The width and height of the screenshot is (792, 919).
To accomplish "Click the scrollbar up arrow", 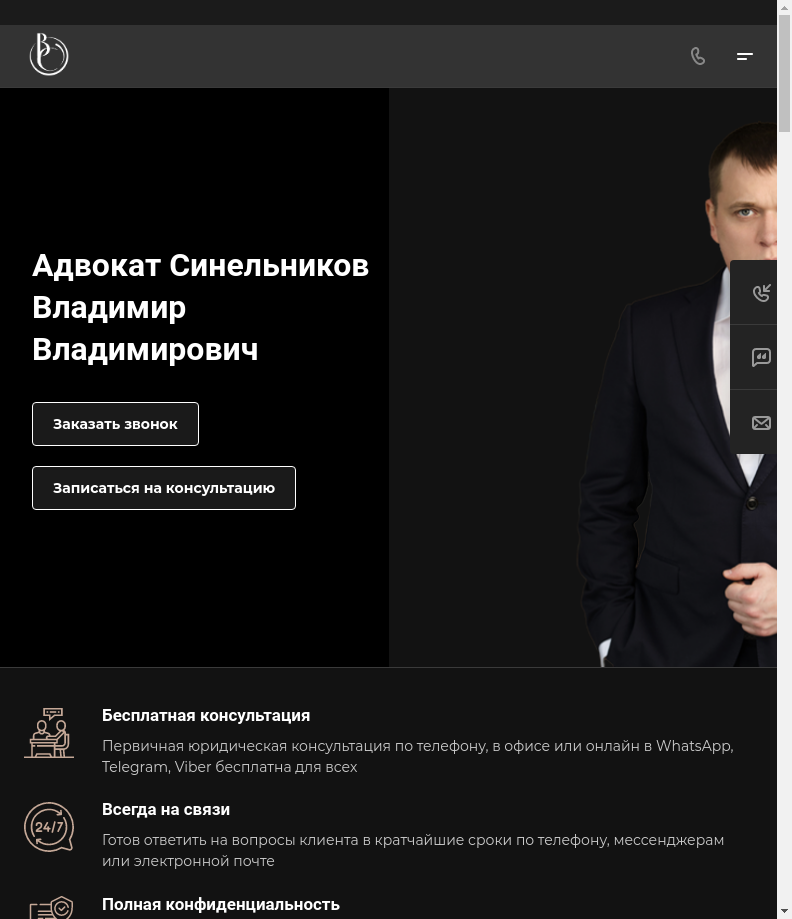I will pos(784,7).
